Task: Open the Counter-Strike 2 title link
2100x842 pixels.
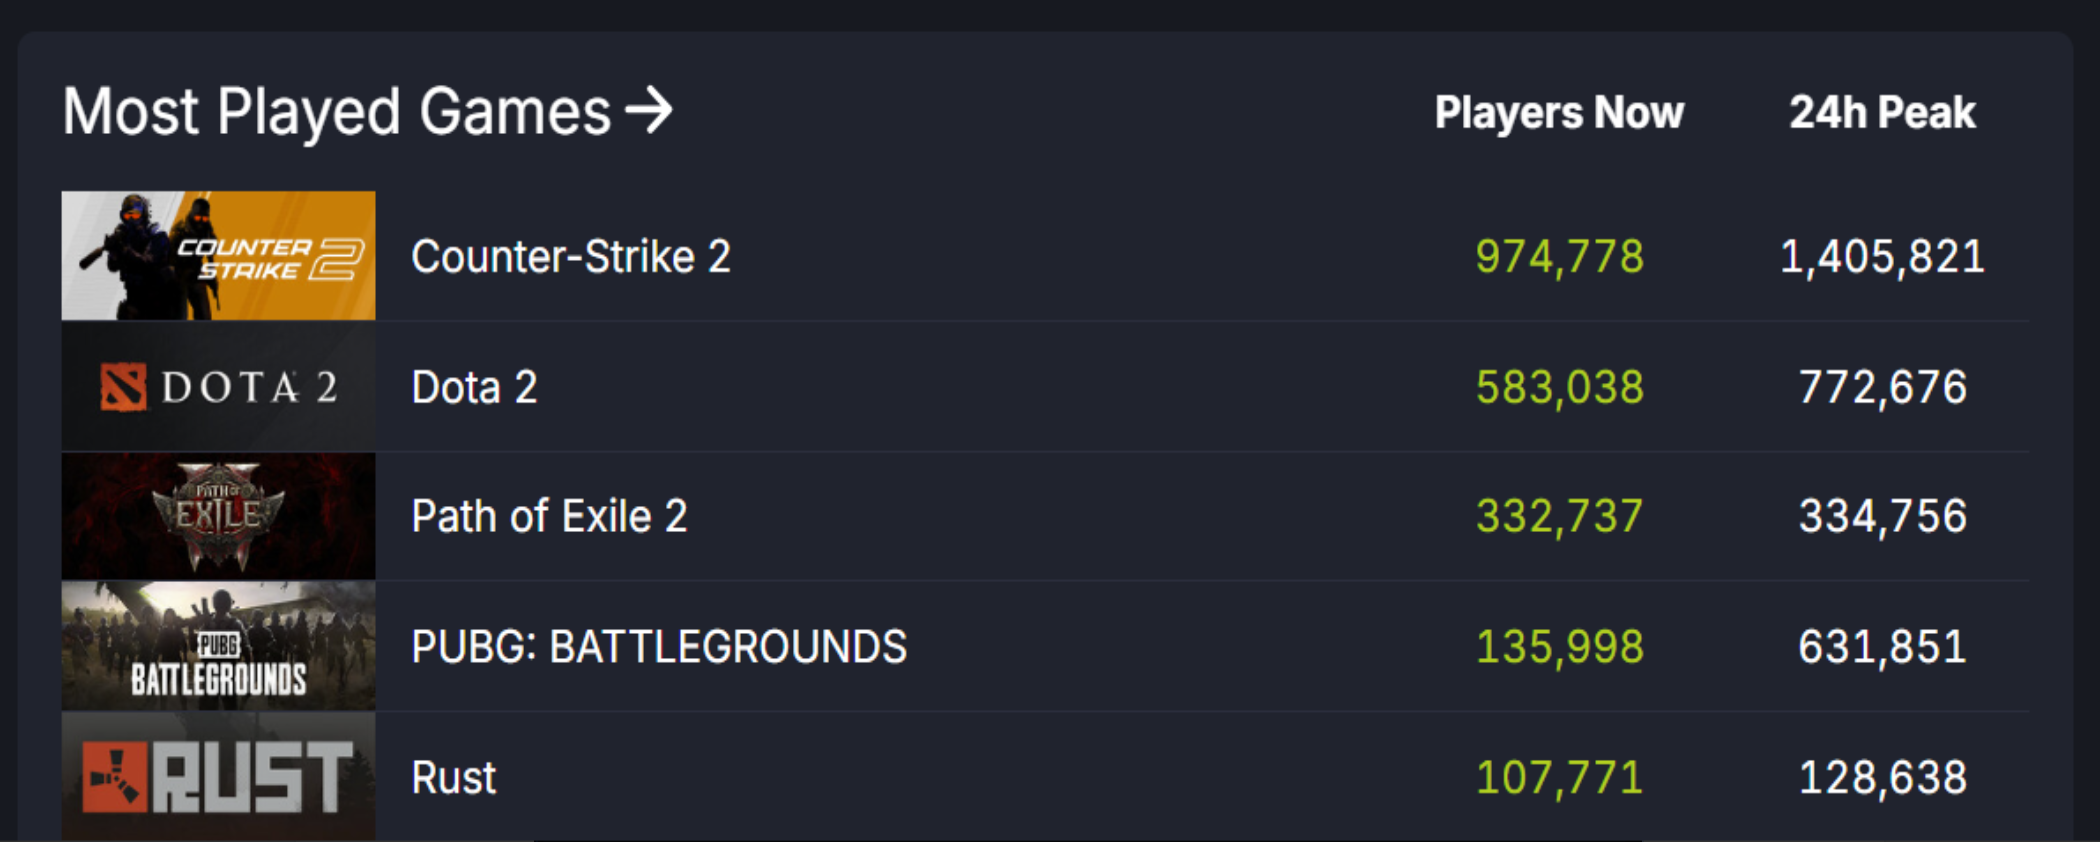Action: pyautogui.click(x=570, y=257)
